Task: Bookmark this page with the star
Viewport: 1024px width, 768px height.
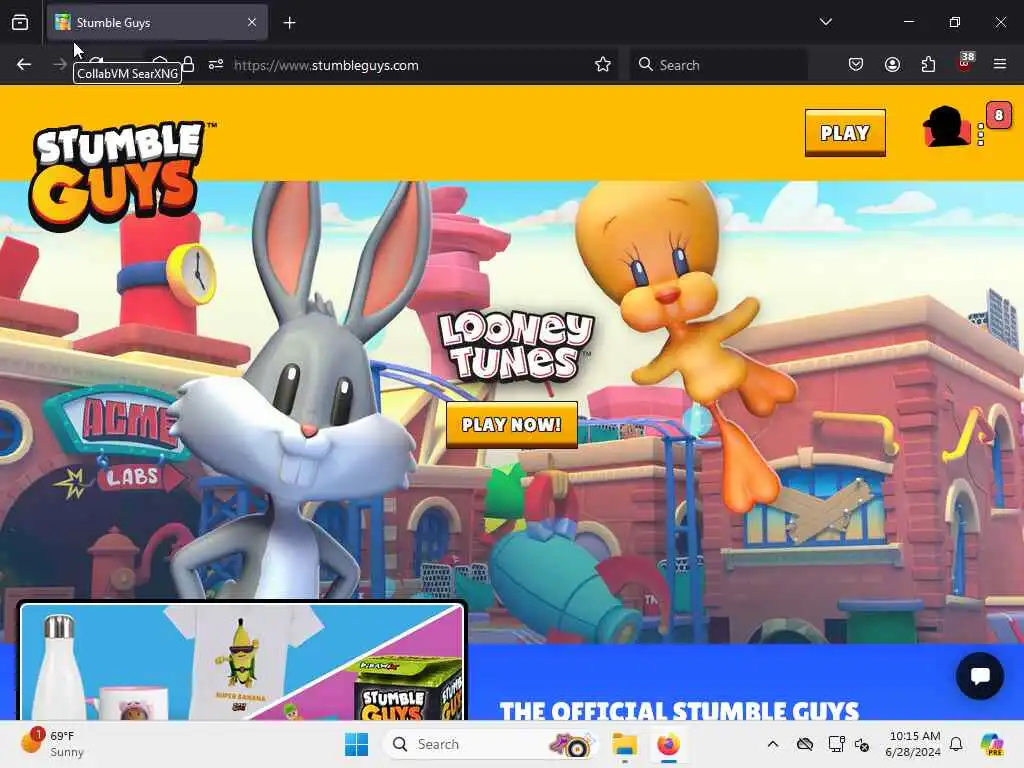Action: pos(603,65)
